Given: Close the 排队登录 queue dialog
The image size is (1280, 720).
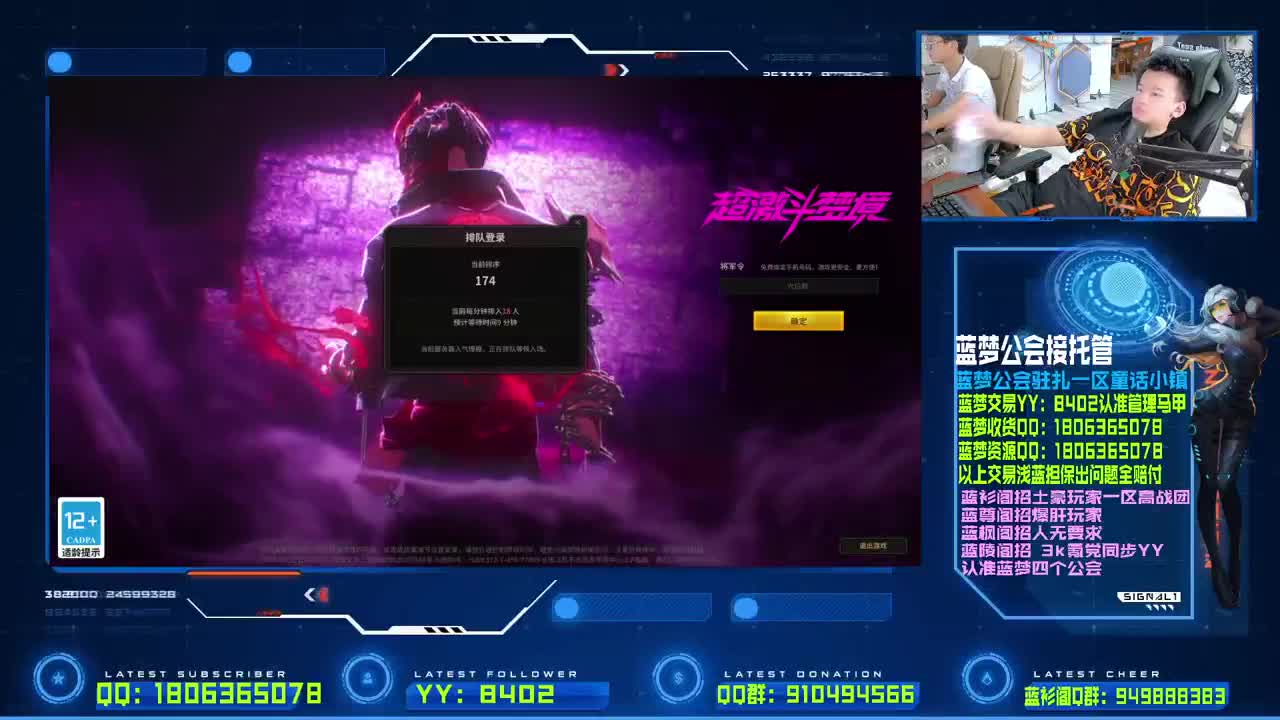Looking at the screenshot, I should click(577, 222).
